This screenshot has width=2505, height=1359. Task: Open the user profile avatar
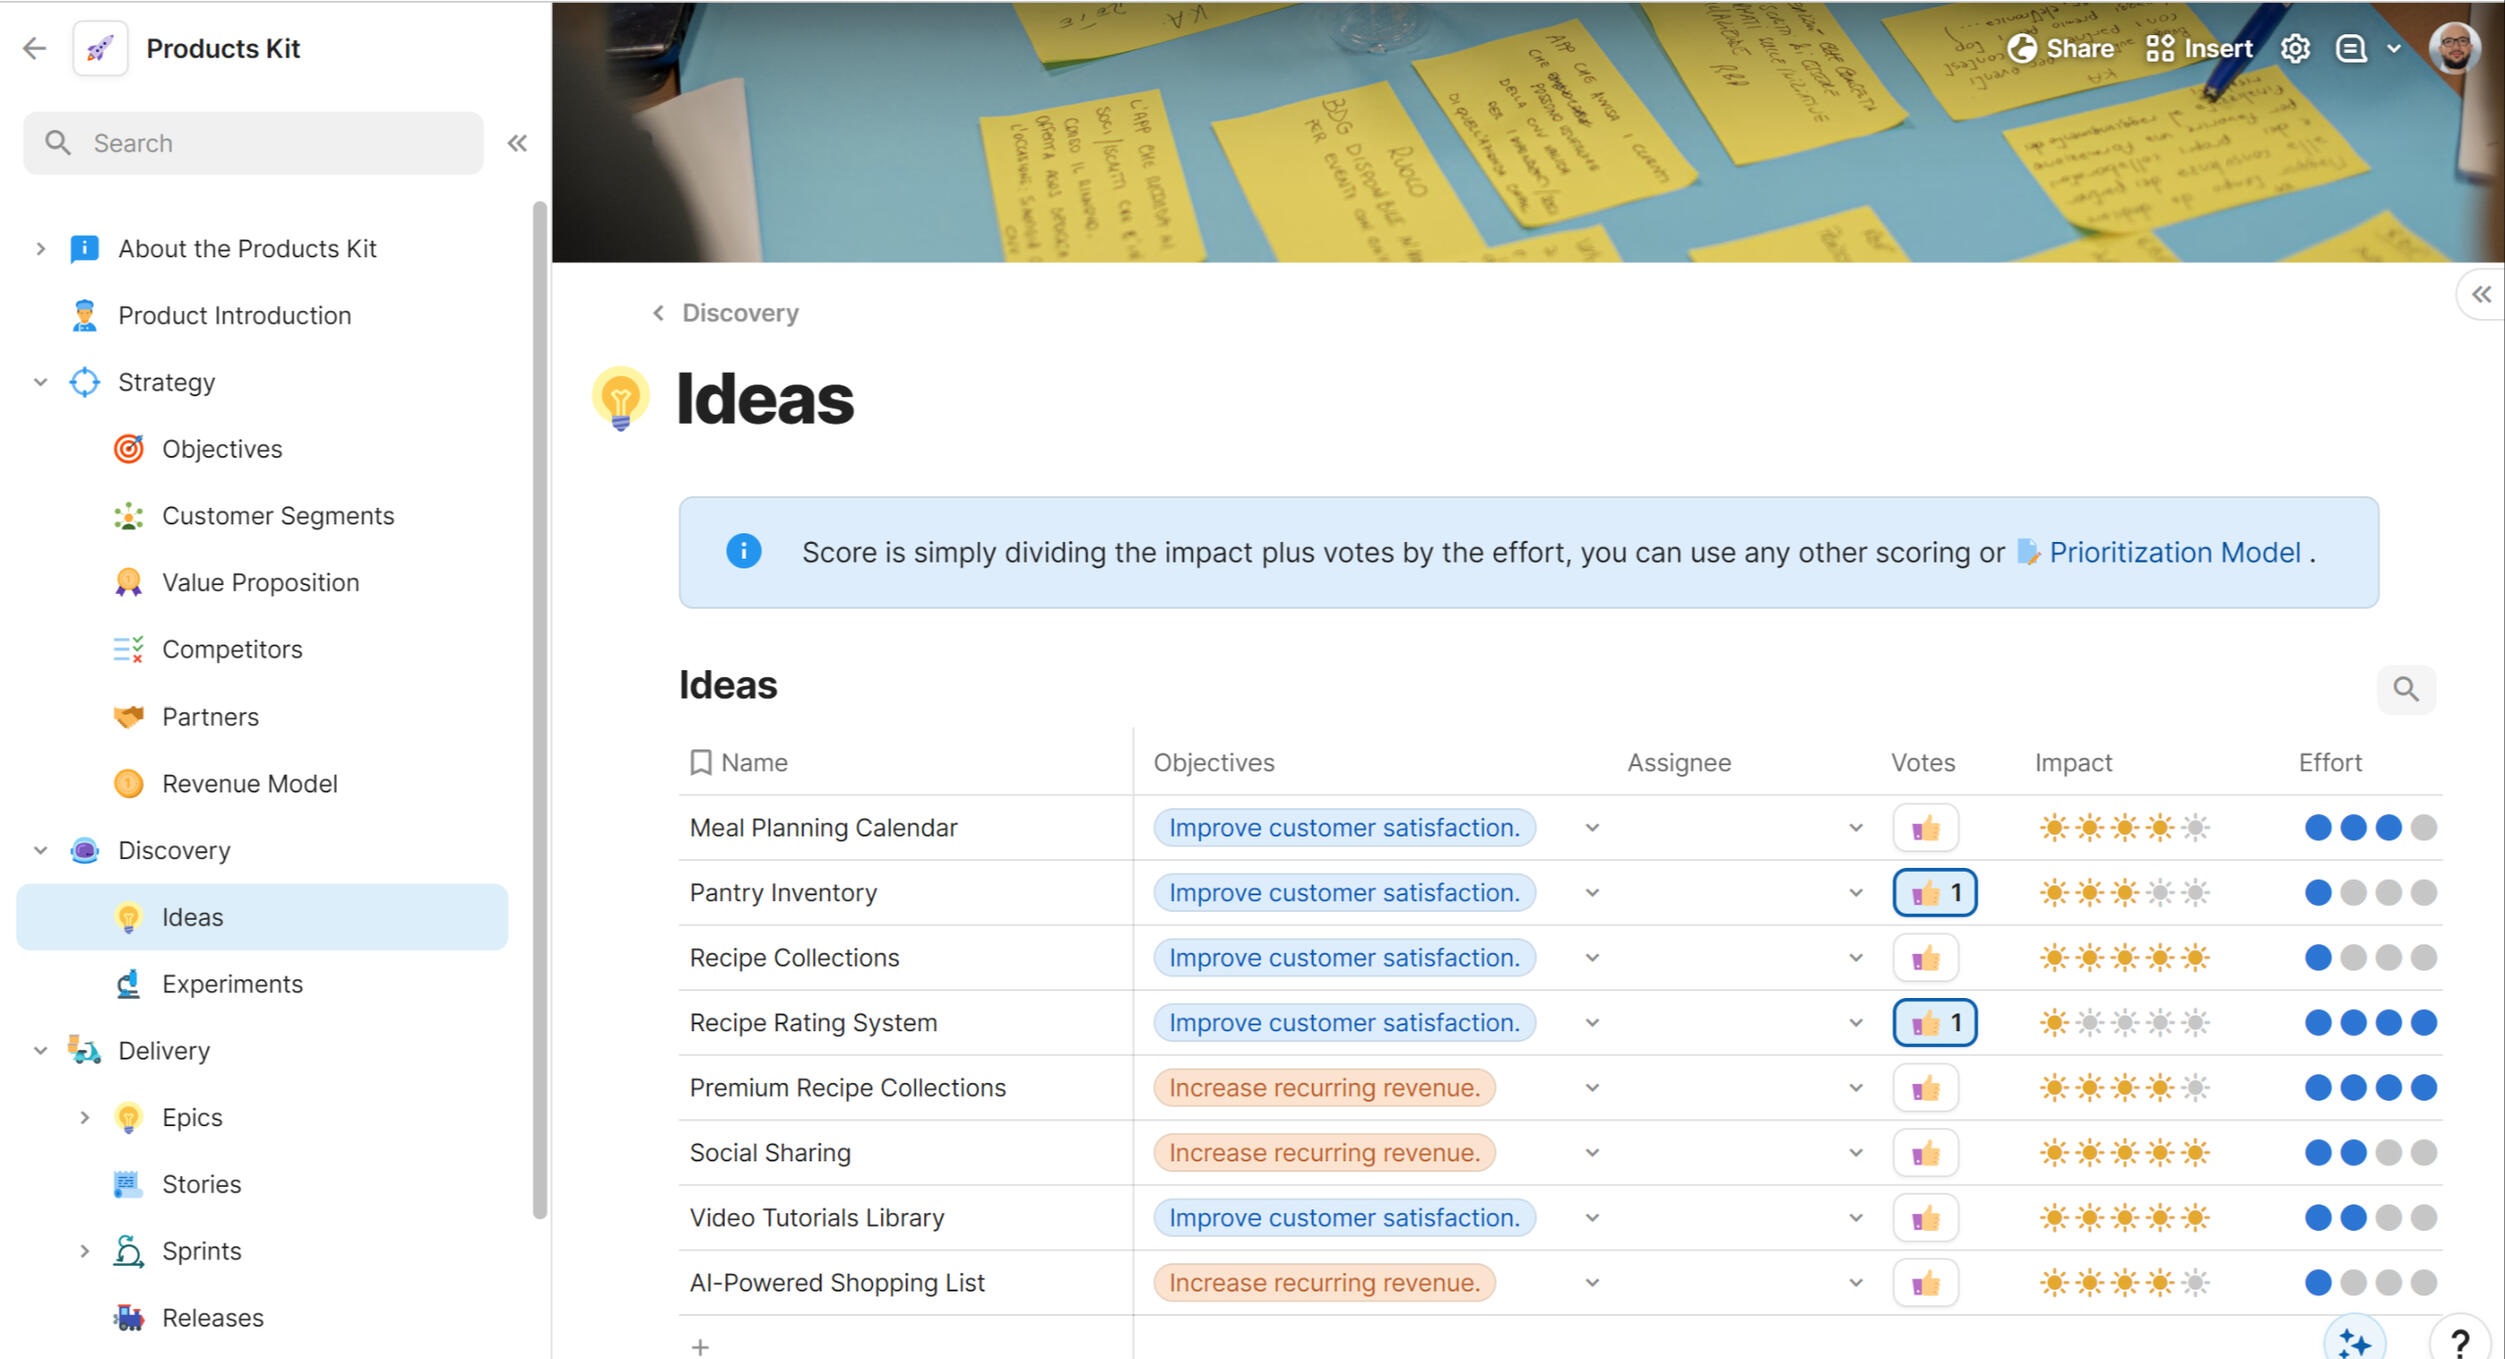[2455, 48]
